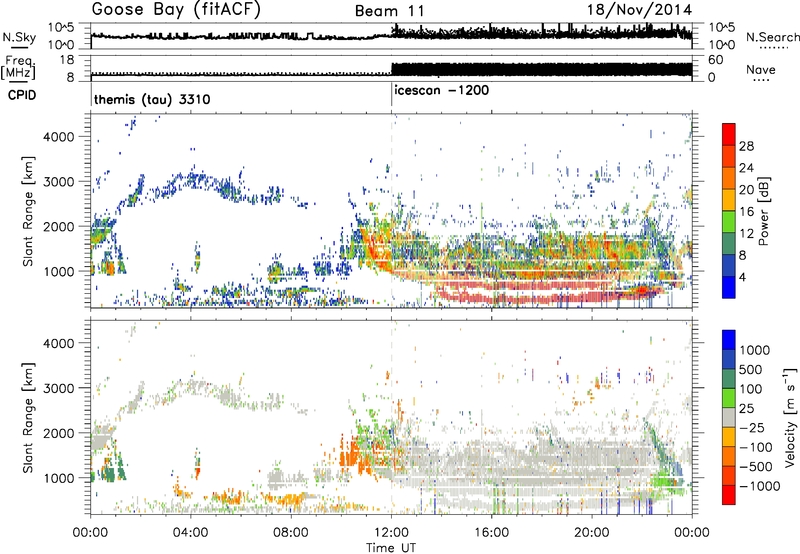Click the 'N.Search' legend label
Viewport: 800px width, 554px height.
click(772, 37)
